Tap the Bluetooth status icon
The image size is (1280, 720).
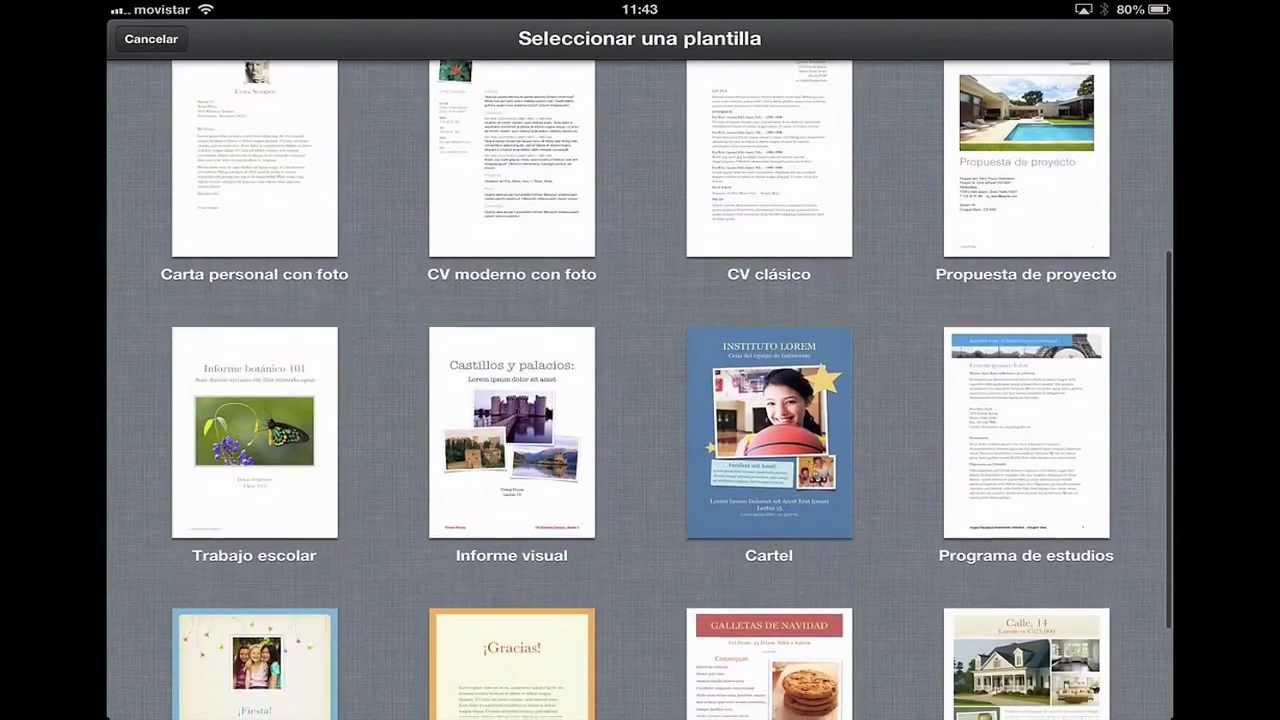pyautogui.click(x=1105, y=9)
